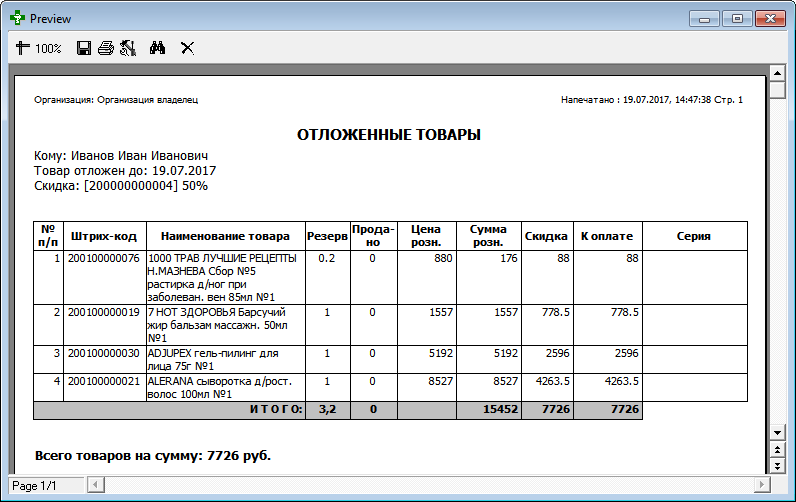This screenshot has width=796, height=502.
Task: Go to next page double-arrow button
Action: click(777, 465)
